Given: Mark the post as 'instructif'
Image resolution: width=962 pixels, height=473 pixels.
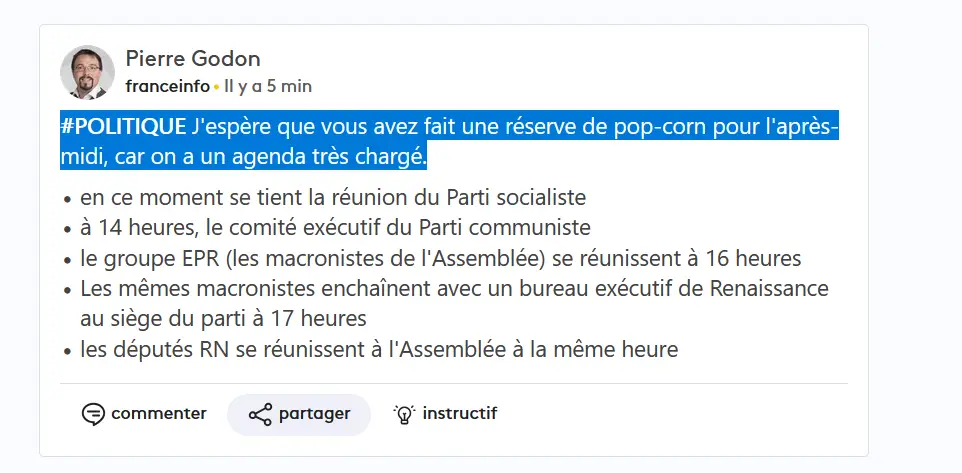Looking at the screenshot, I should point(446,414).
